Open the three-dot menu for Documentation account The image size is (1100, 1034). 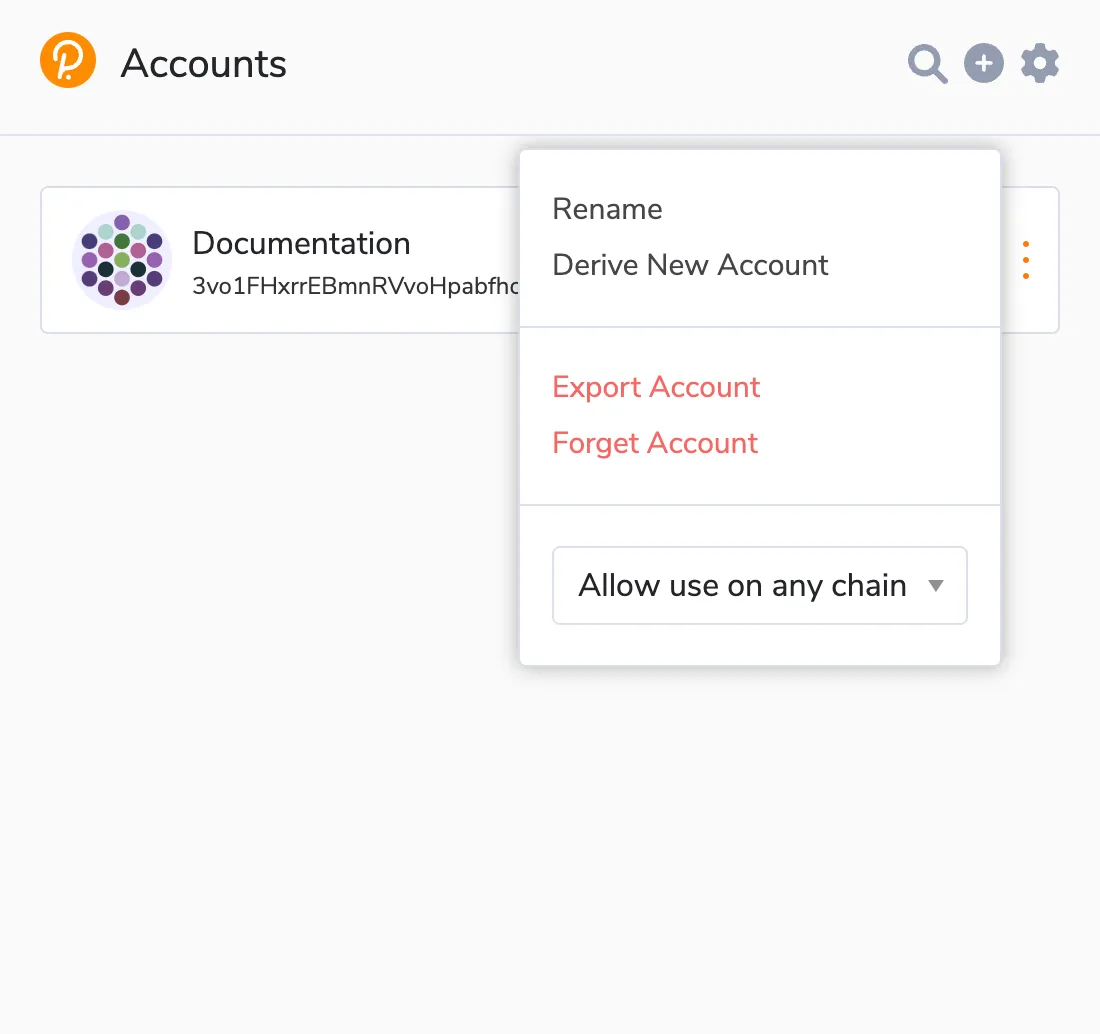pos(1026,260)
